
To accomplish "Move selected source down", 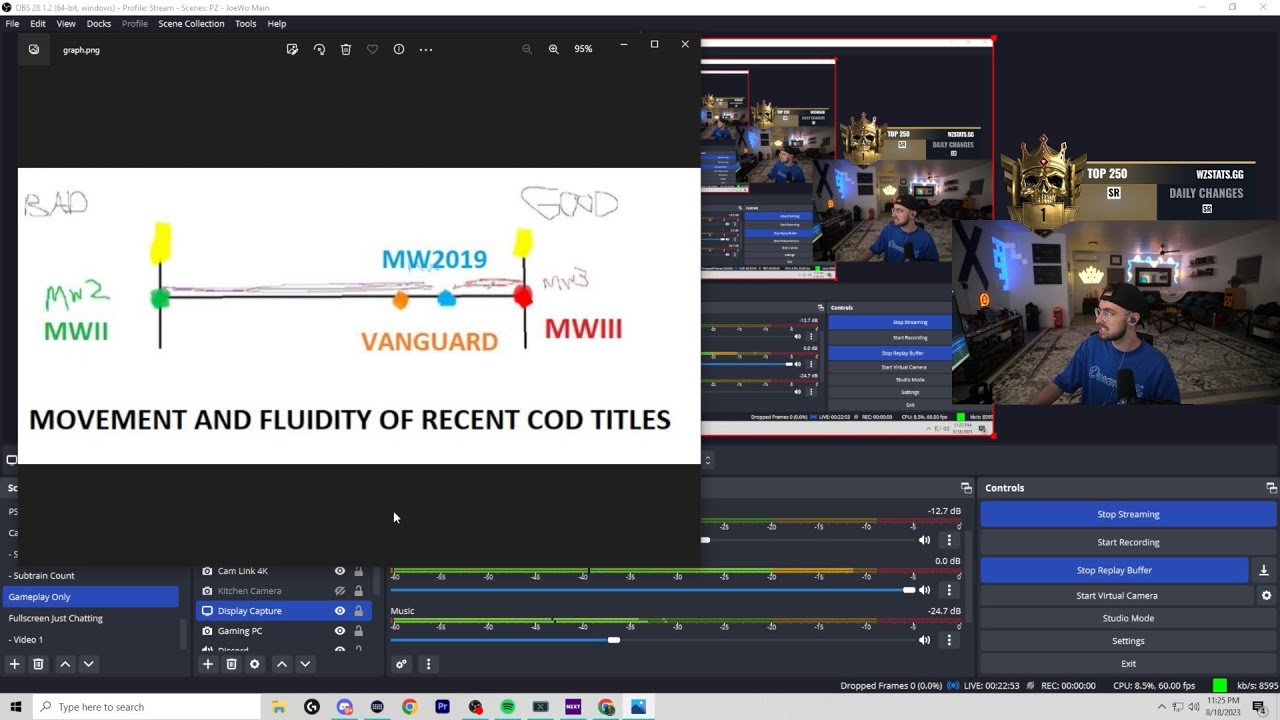I will 305,664.
